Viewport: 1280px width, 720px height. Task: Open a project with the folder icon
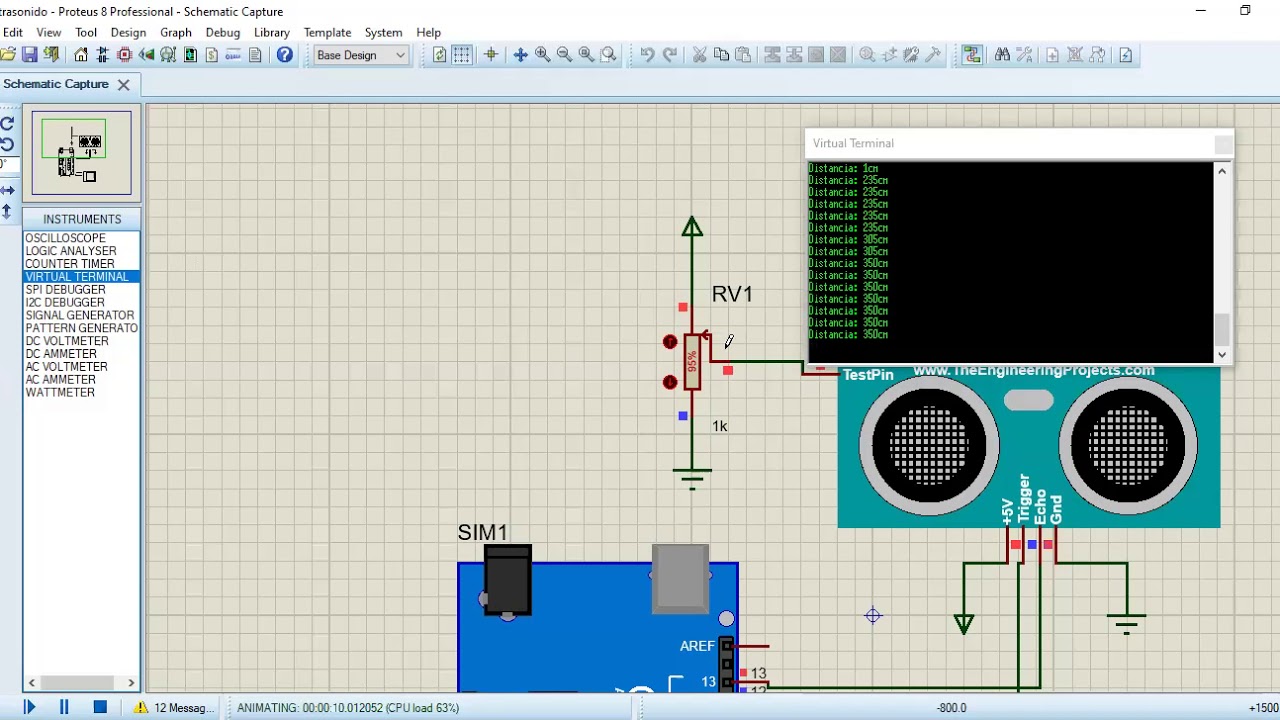click(9, 55)
